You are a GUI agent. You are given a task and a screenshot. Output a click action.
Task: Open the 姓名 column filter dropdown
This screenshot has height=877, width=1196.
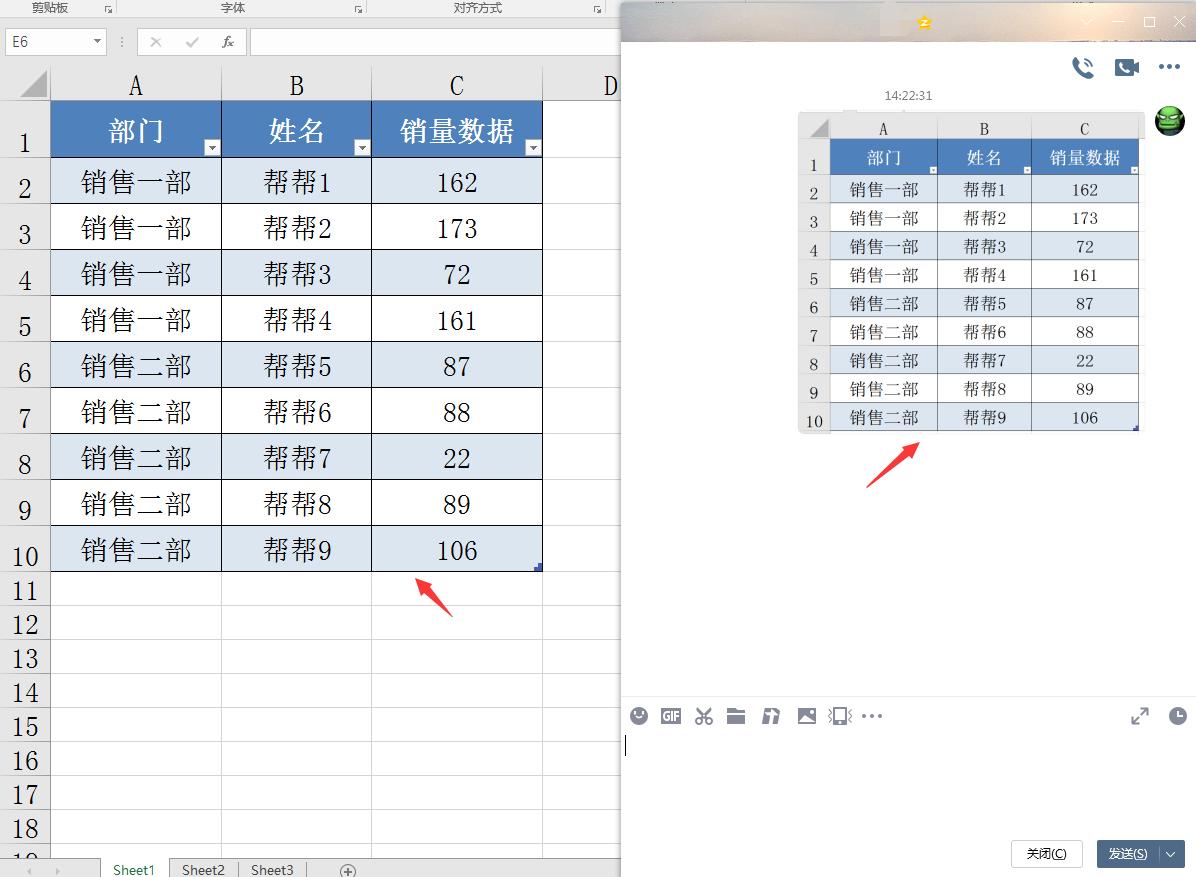pos(362,148)
